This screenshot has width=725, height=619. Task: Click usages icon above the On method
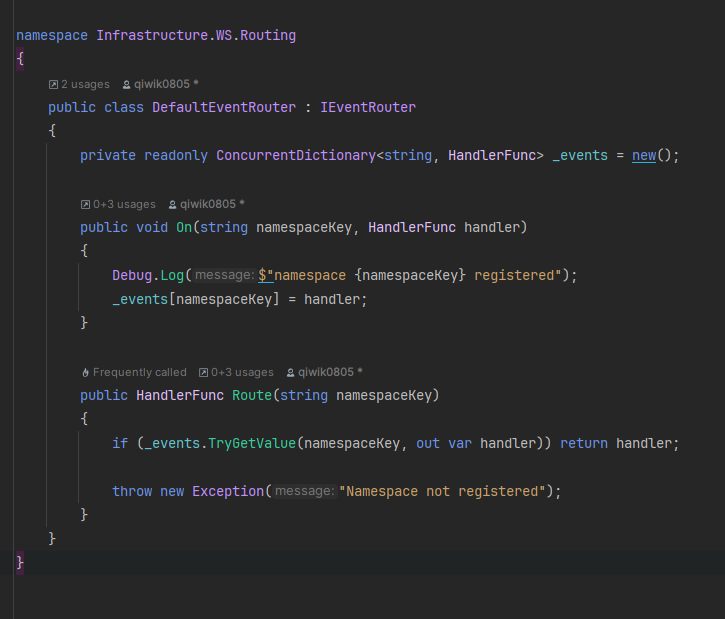pyautogui.click(x=86, y=204)
